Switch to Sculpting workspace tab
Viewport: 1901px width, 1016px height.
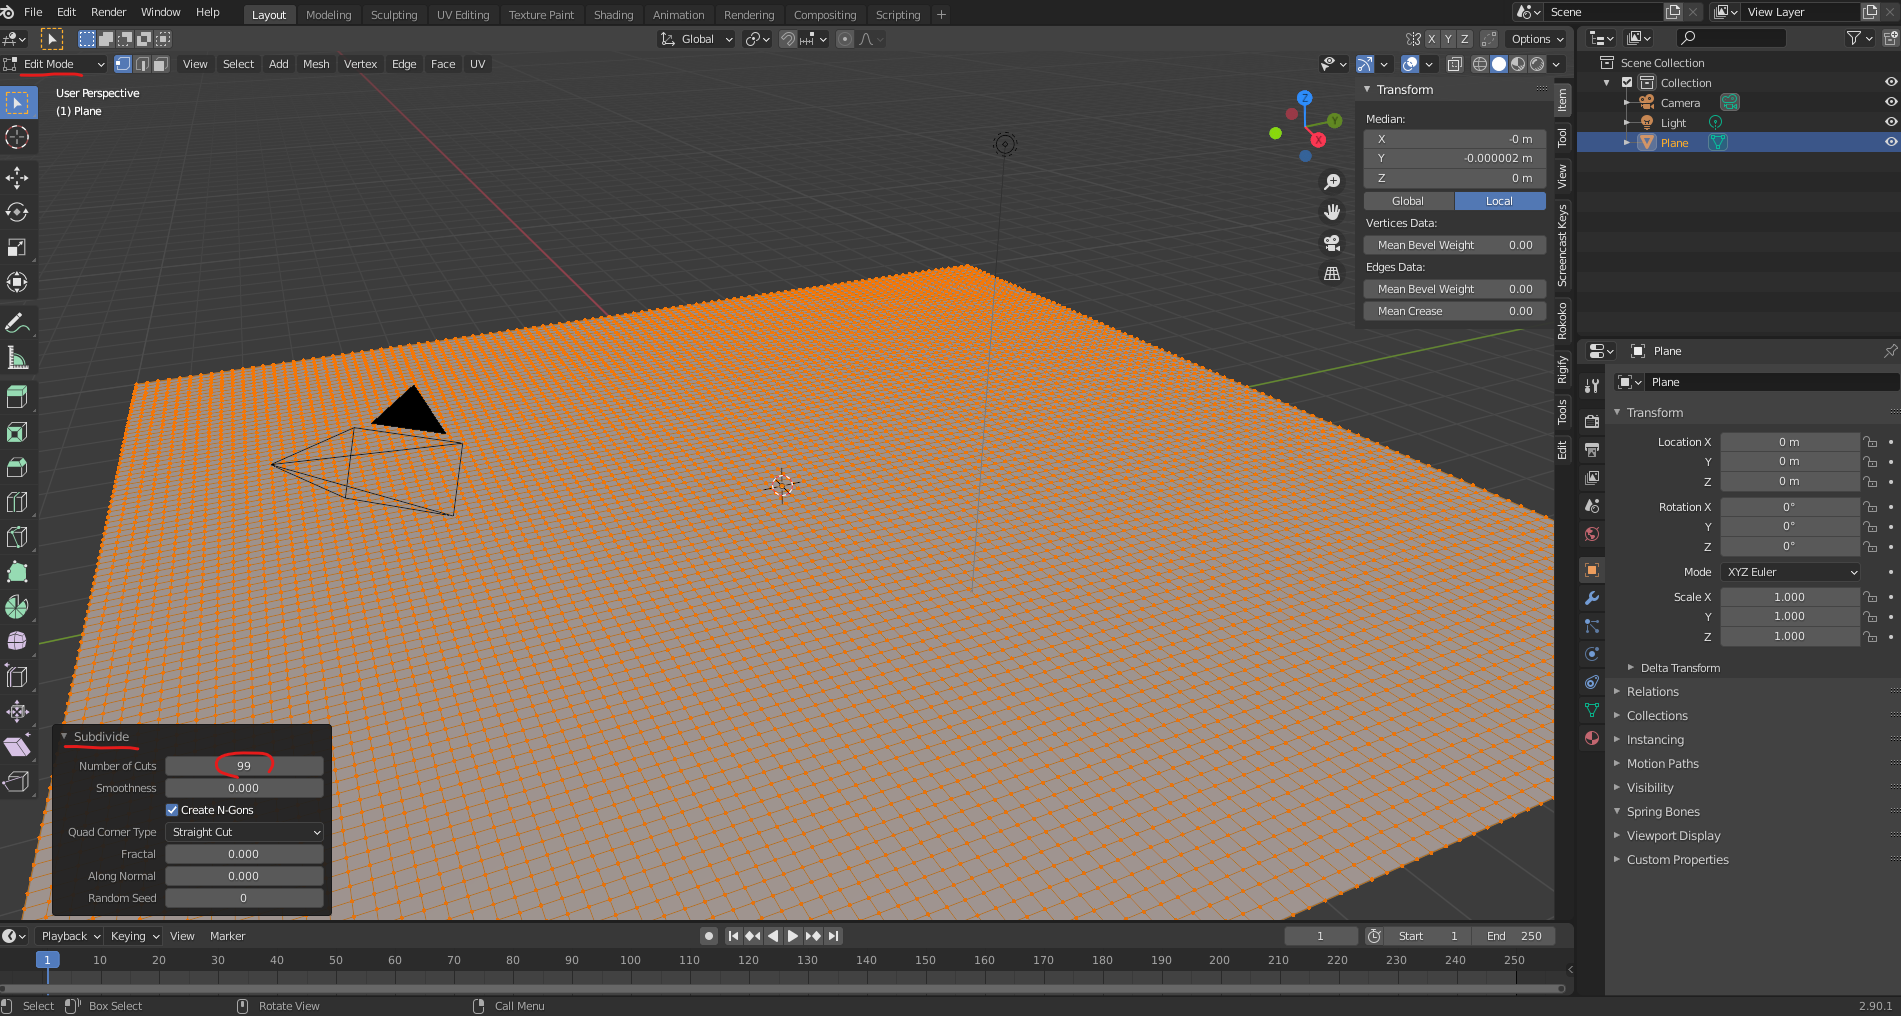[x=394, y=15]
